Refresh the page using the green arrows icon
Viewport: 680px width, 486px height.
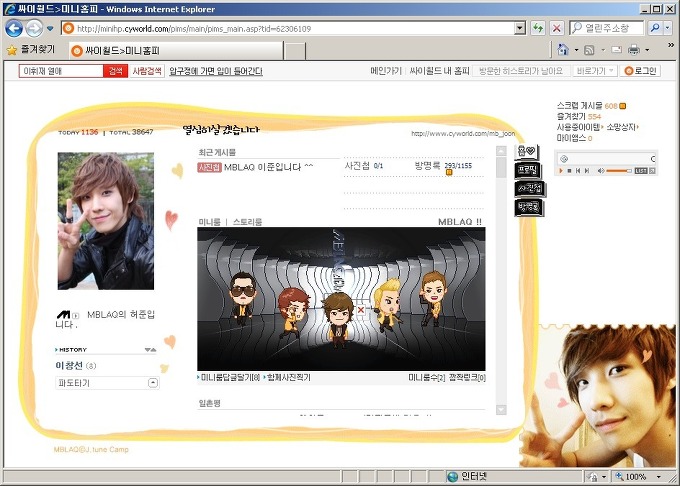click(x=538, y=29)
